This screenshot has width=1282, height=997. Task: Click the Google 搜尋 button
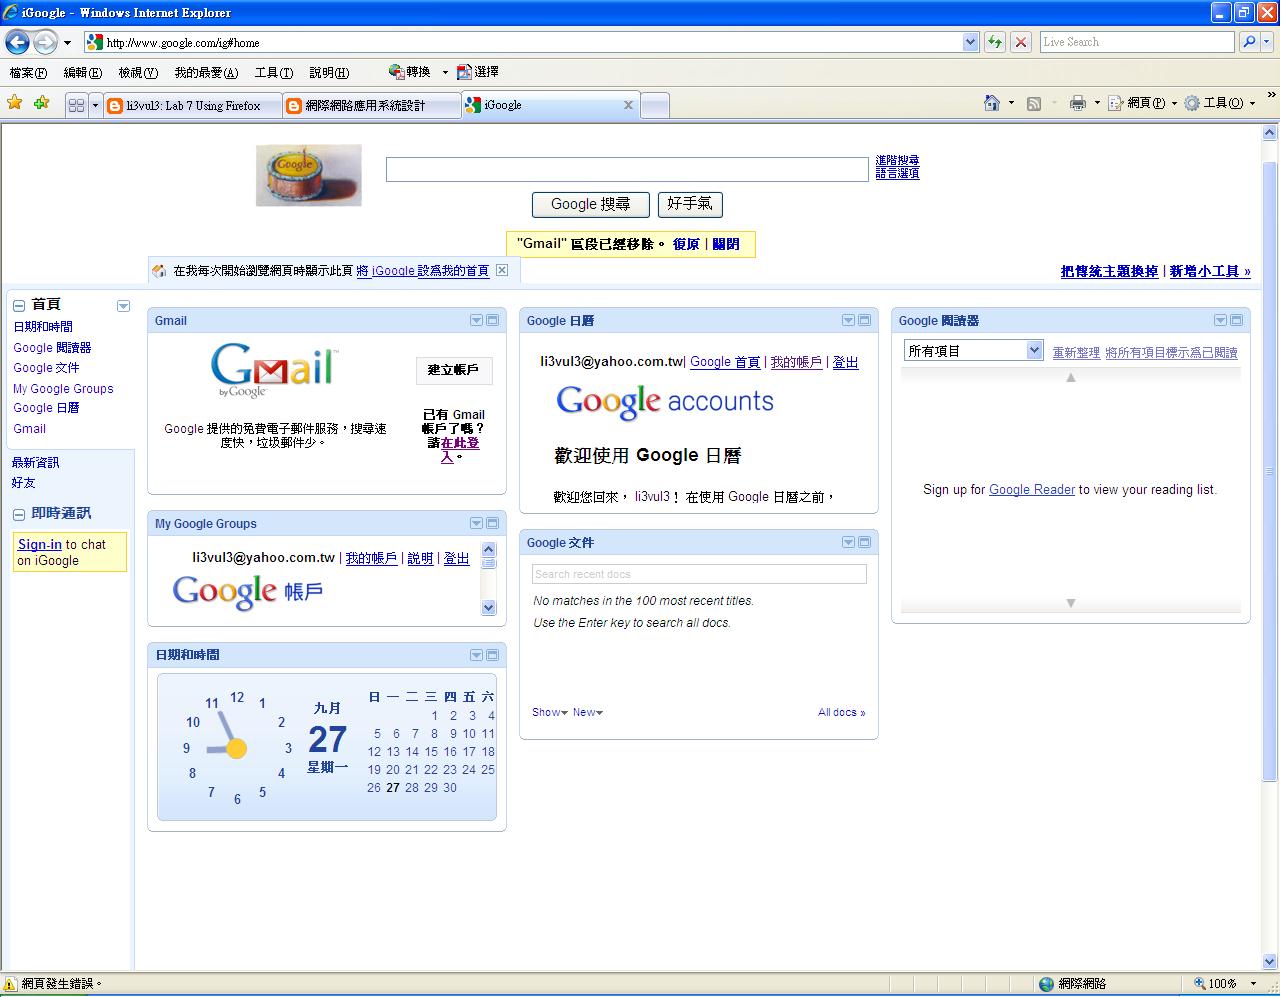591,204
